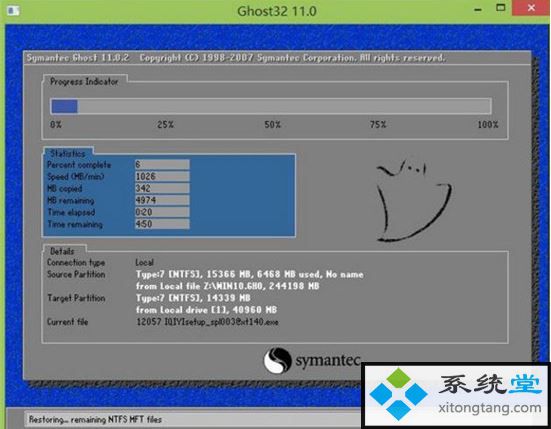Click the Restoring status bar message
This screenshot has height=429, width=551.
[x=95, y=420]
